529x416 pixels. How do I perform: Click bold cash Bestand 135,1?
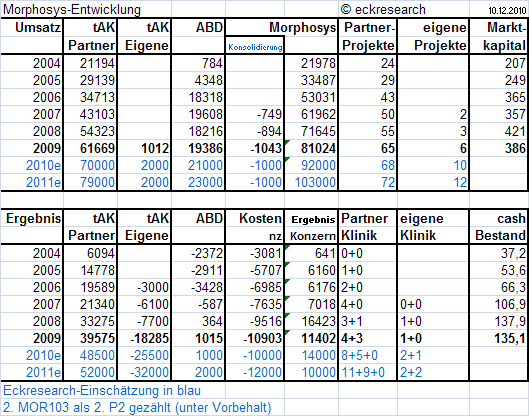pyautogui.click(x=510, y=338)
